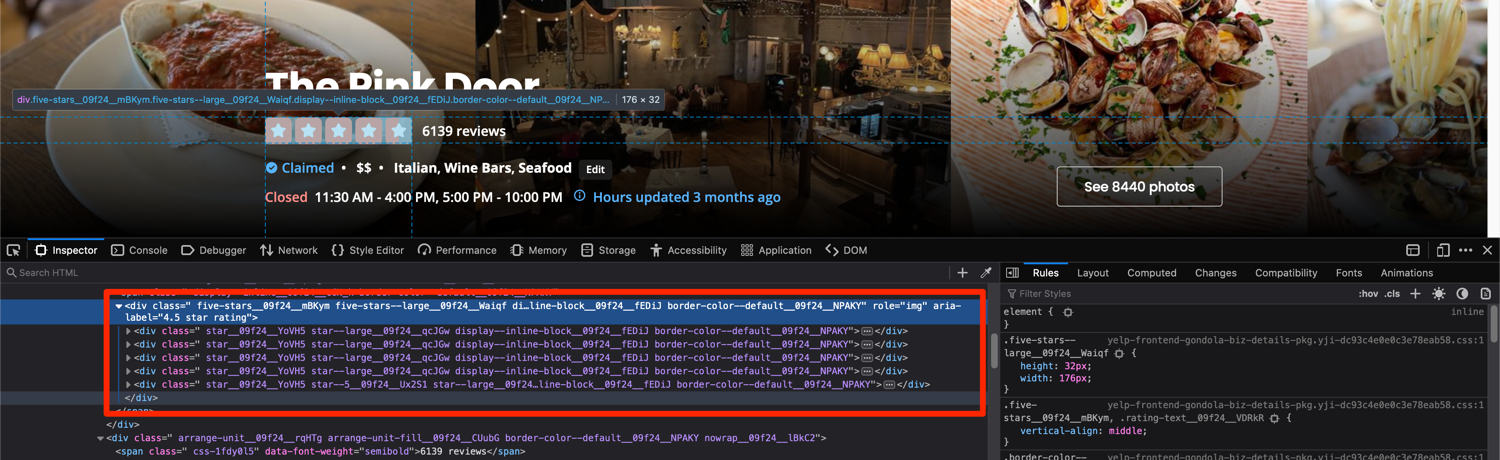
Task: Expand the arrange-unit div node
Action: [x=100, y=438]
